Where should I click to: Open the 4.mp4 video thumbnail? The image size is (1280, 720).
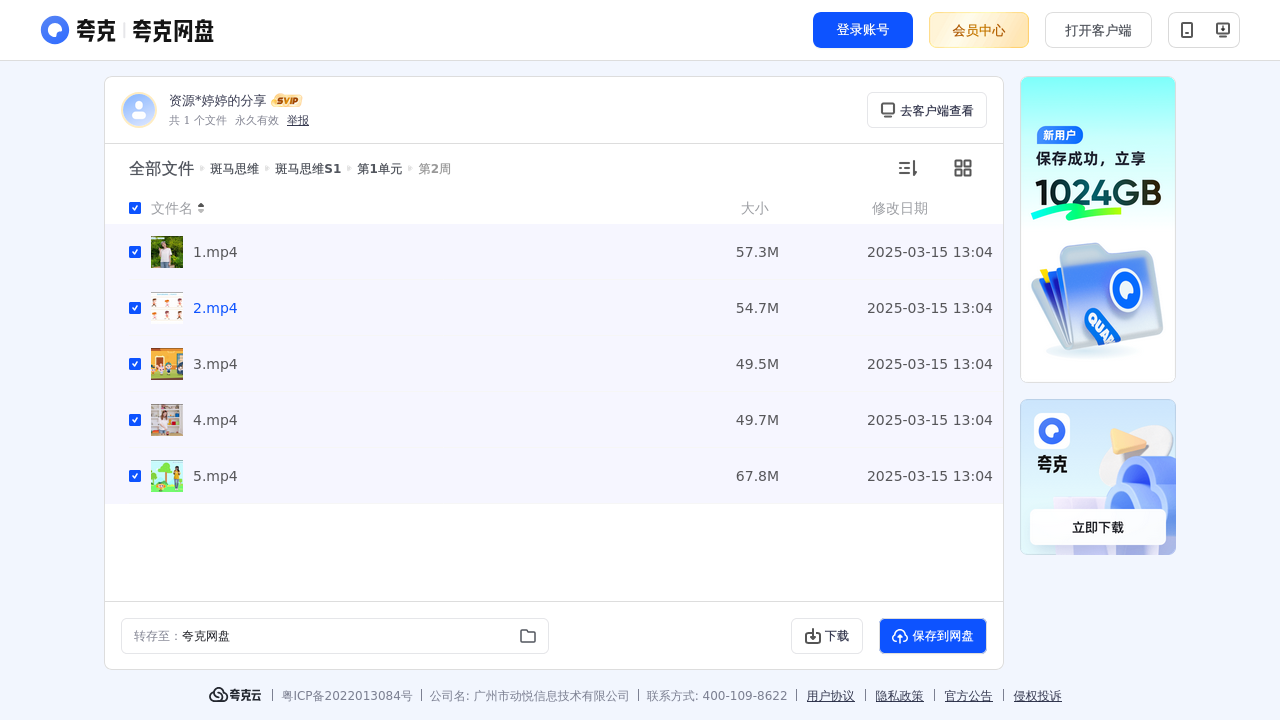pos(167,420)
